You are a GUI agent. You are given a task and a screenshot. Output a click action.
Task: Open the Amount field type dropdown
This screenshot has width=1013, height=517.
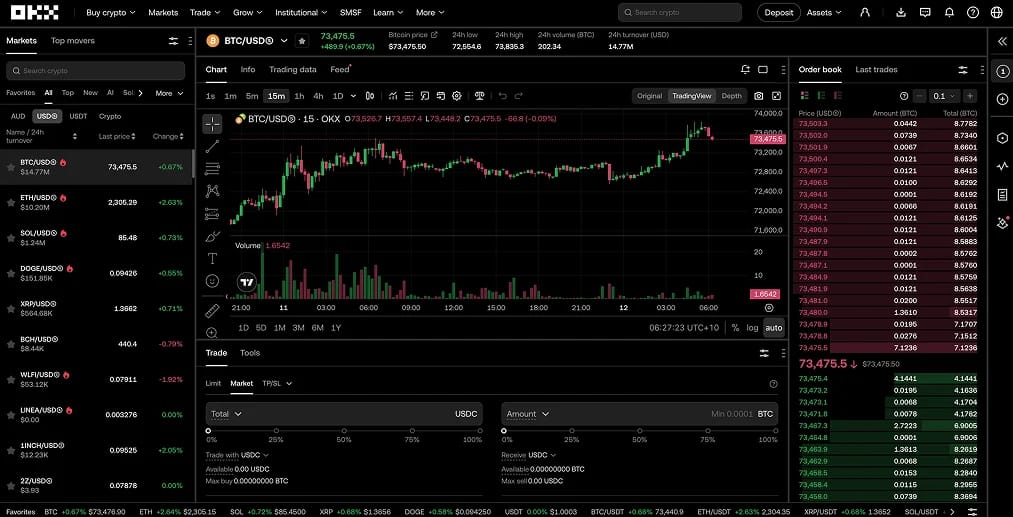click(528, 414)
